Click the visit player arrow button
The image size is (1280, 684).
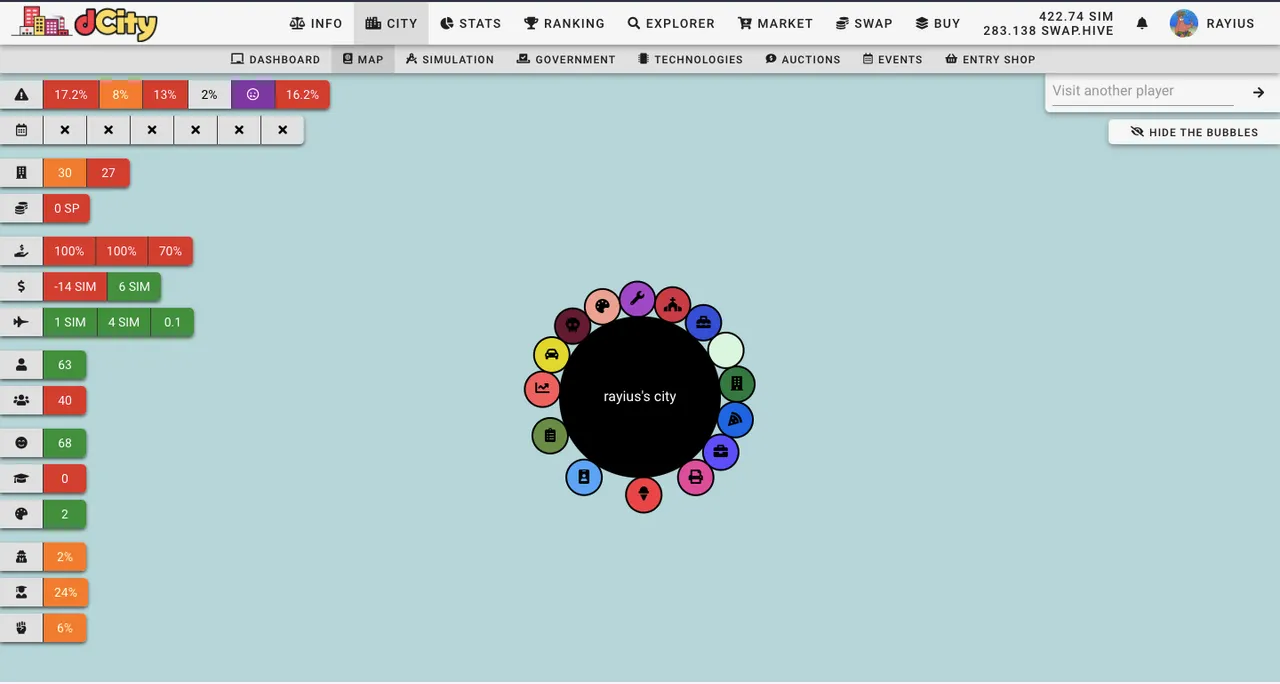pos(1258,92)
